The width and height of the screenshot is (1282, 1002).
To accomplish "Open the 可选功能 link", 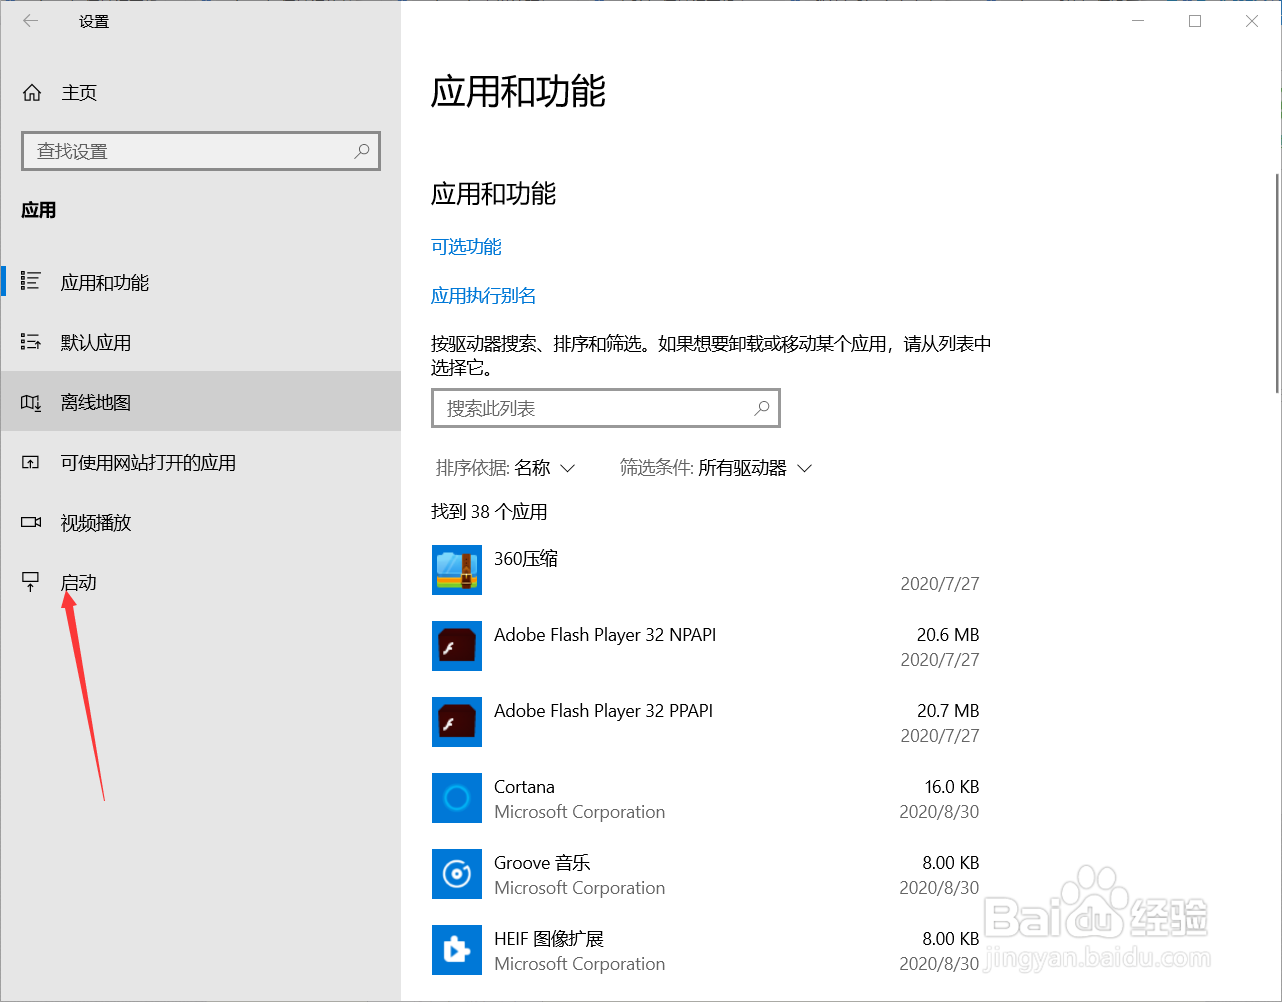I will tap(466, 247).
